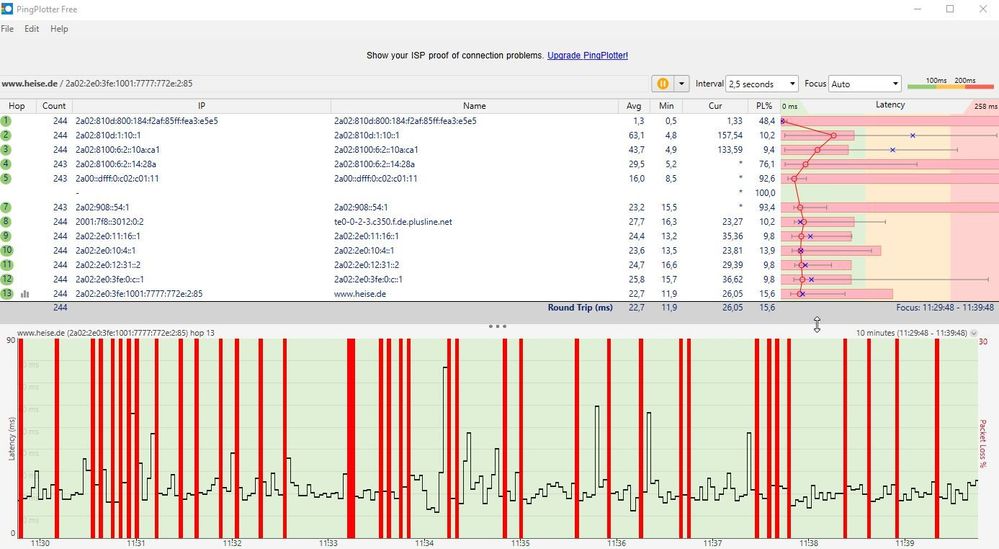This screenshot has height=549, width=999.
Task: Click the PingPlotter app icon in title bar
Action: (7, 9)
